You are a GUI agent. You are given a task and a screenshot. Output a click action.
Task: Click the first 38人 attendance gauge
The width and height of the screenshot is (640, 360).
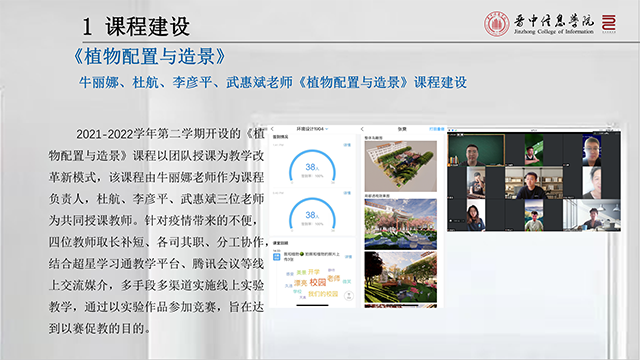(x=312, y=167)
